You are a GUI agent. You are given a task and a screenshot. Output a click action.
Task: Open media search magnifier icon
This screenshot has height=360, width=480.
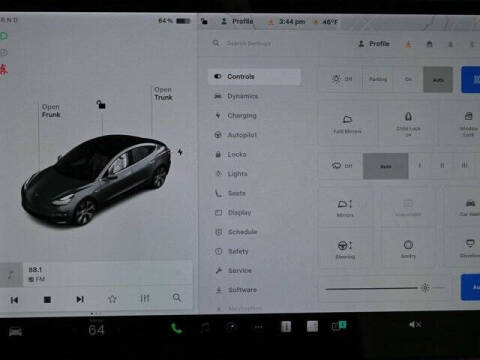(x=177, y=298)
